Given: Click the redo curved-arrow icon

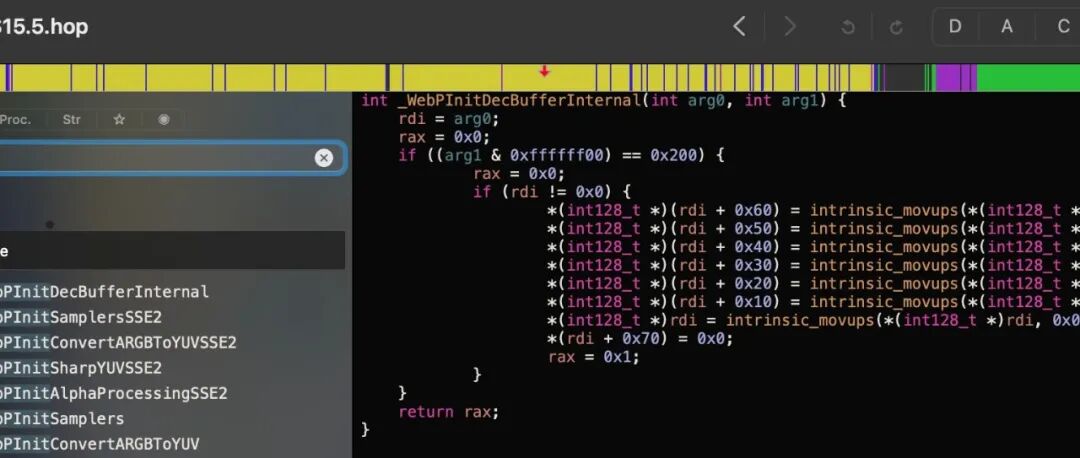Looking at the screenshot, I should [x=896, y=28].
